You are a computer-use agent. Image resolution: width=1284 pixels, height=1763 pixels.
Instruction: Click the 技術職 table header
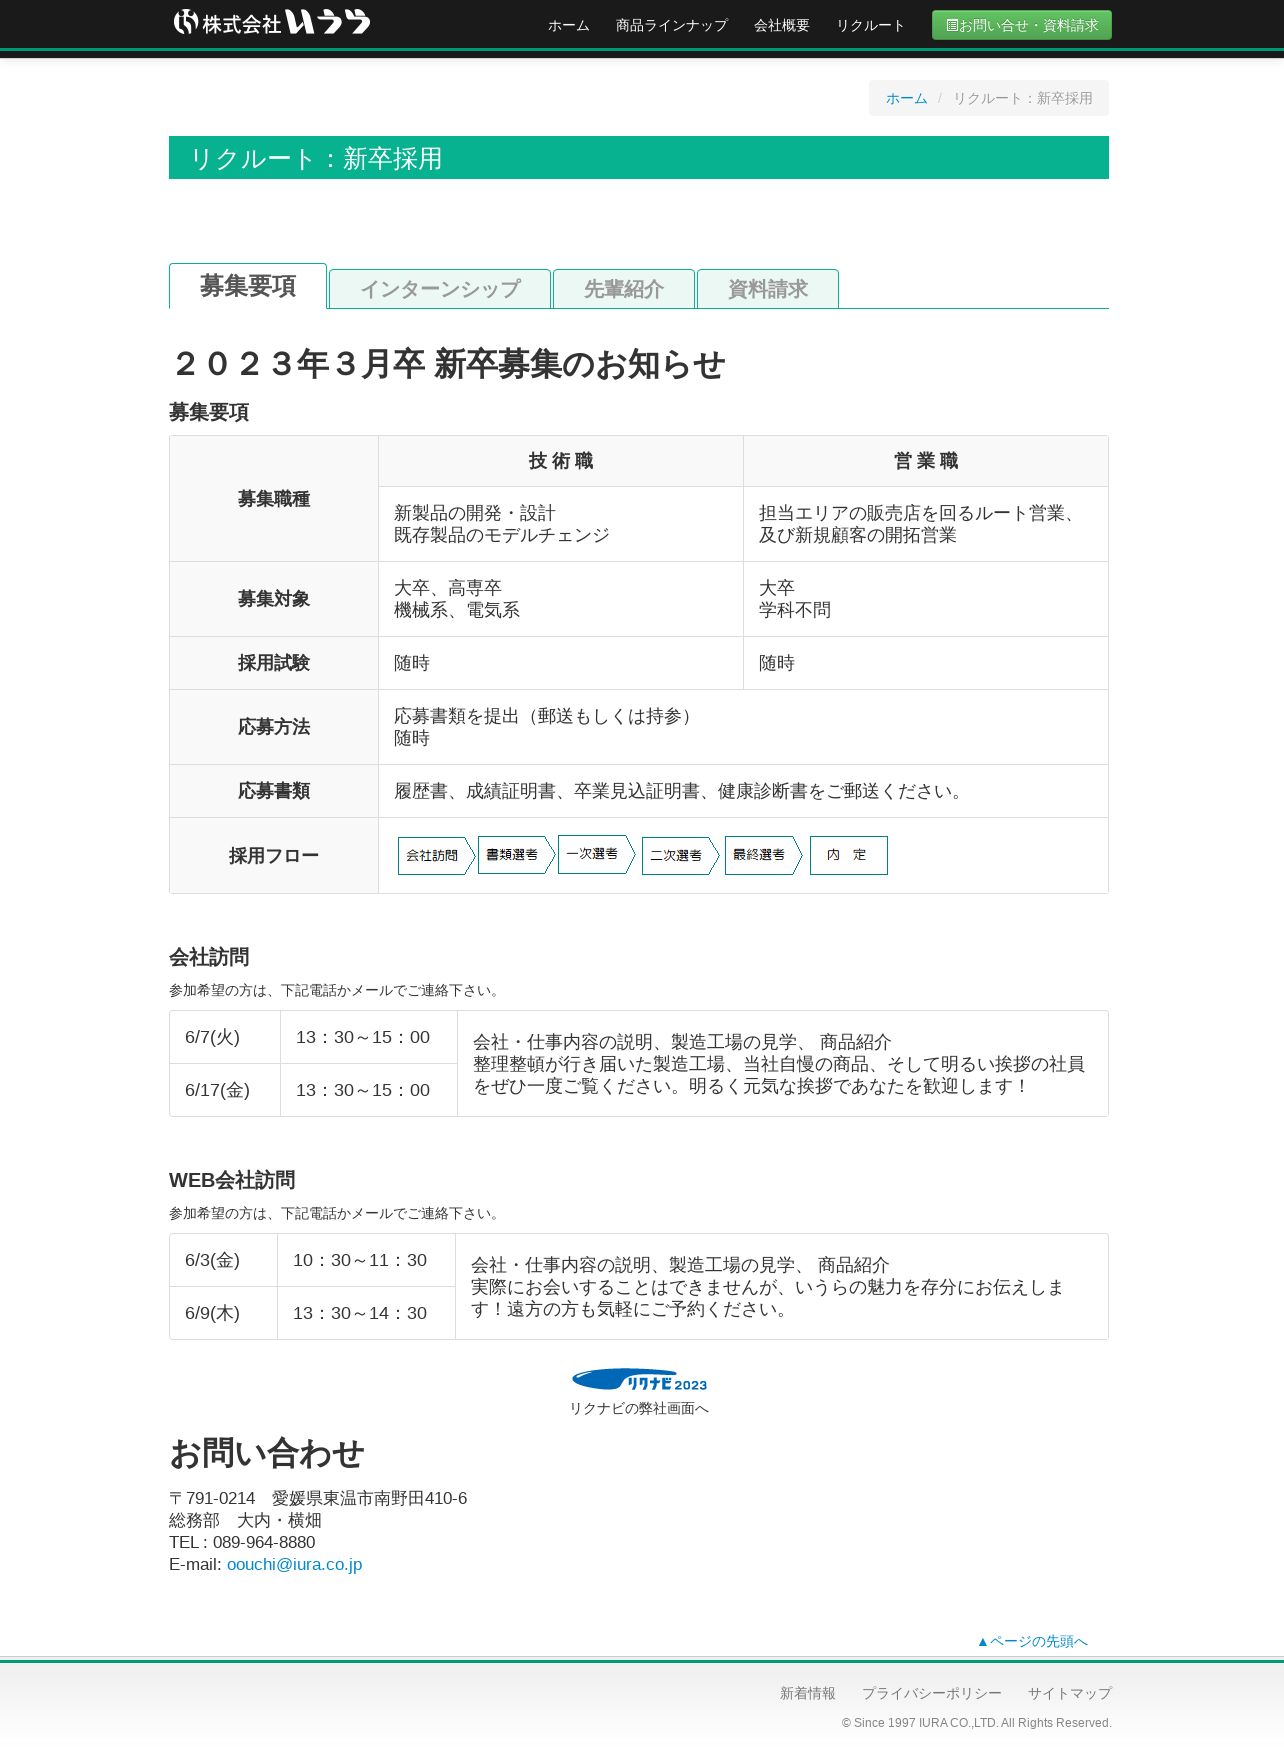[561, 461]
